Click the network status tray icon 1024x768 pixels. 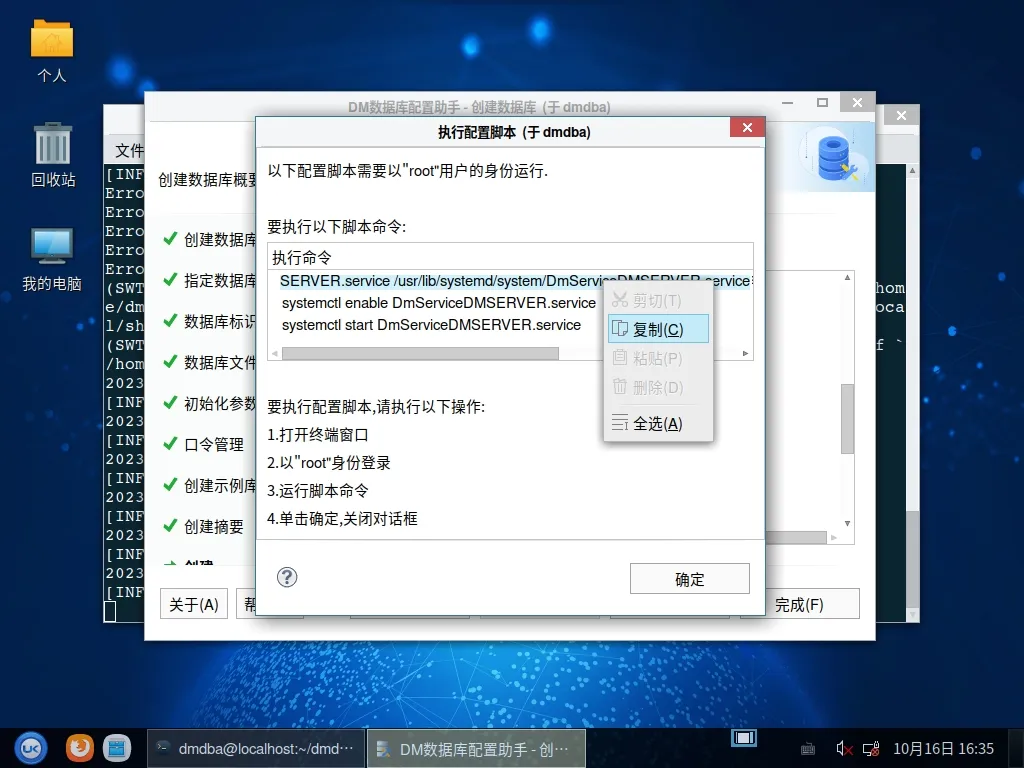[871, 748]
